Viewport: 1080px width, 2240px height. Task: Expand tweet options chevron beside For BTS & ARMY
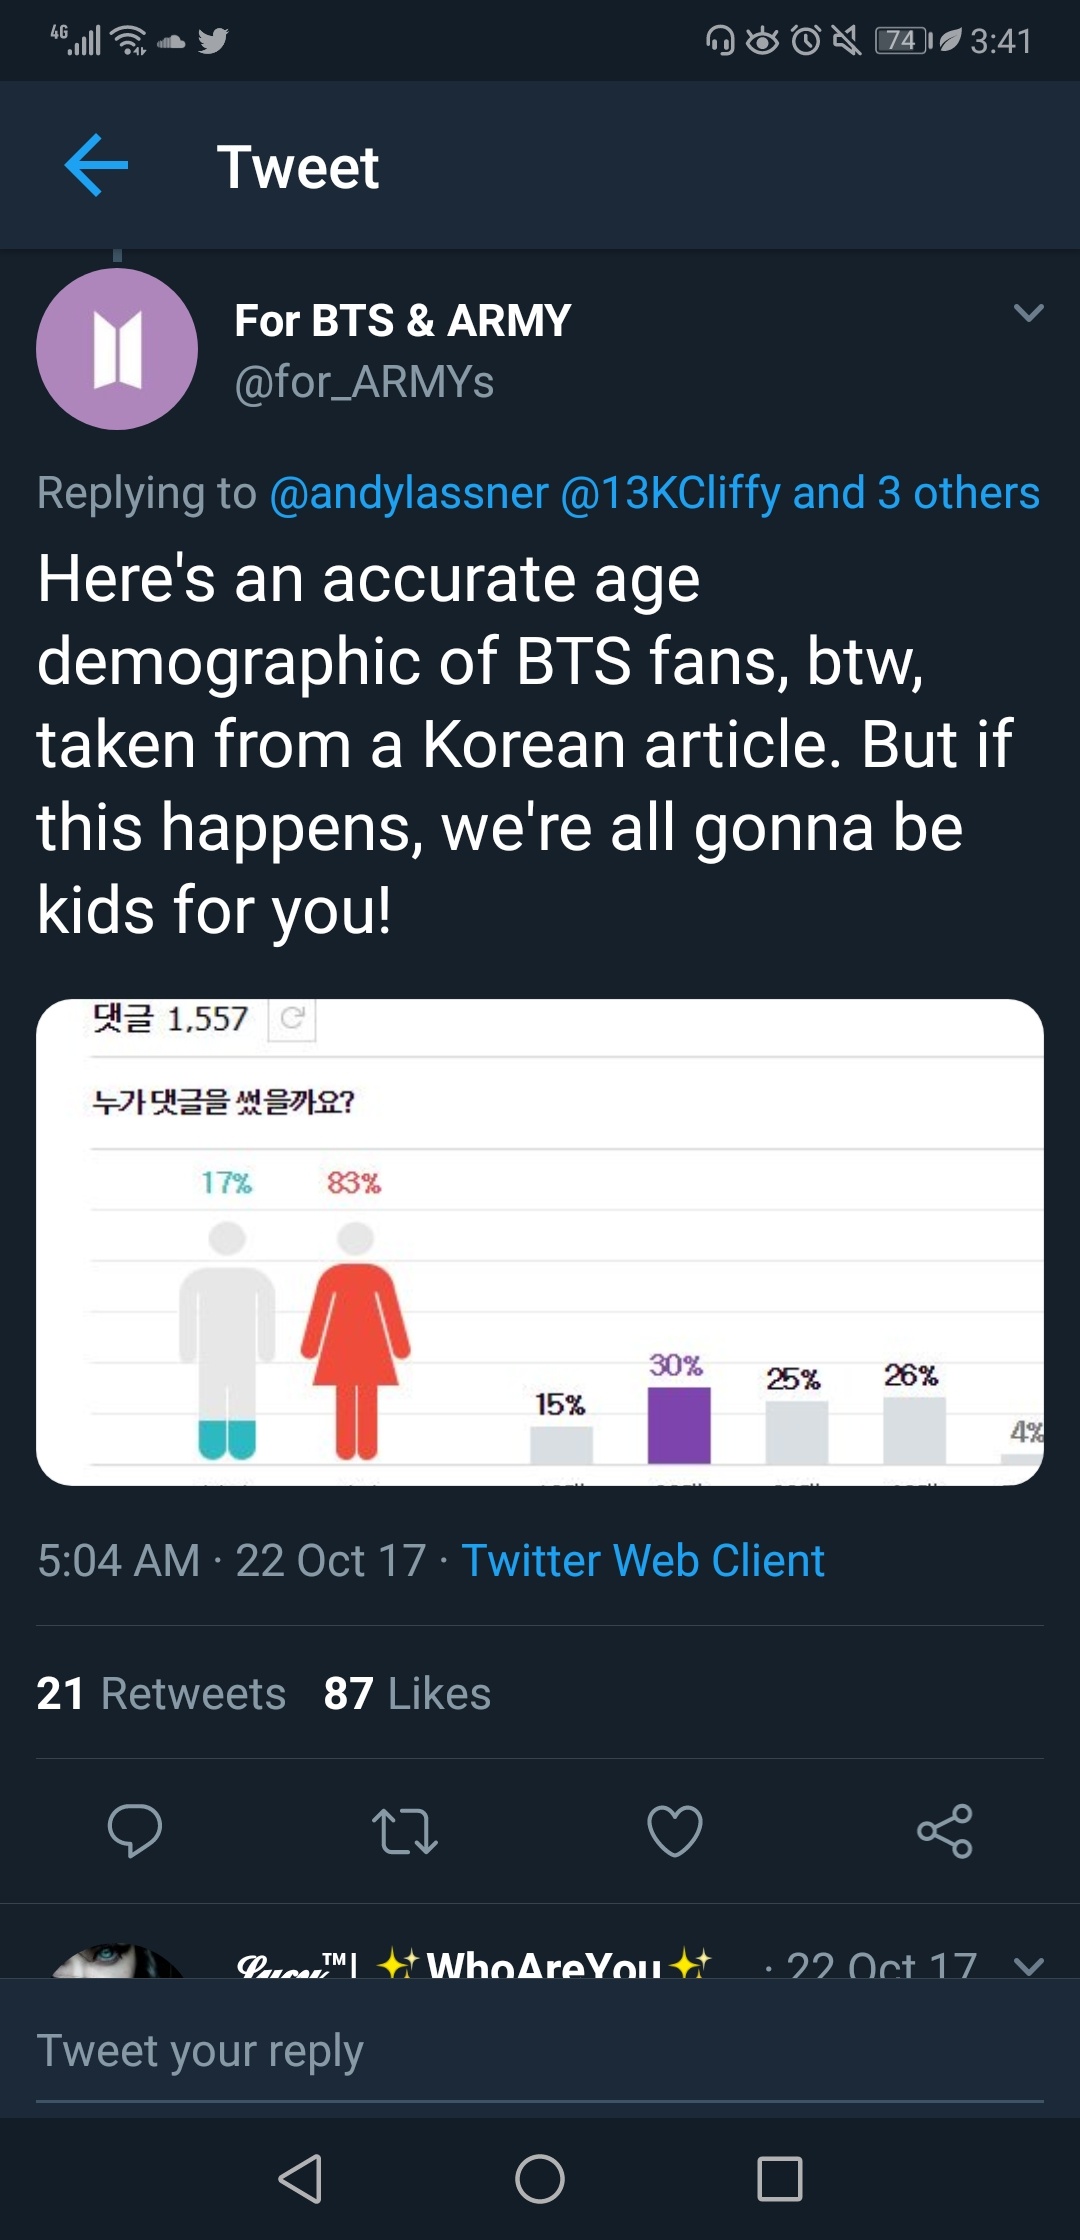[x=1028, y=313]
